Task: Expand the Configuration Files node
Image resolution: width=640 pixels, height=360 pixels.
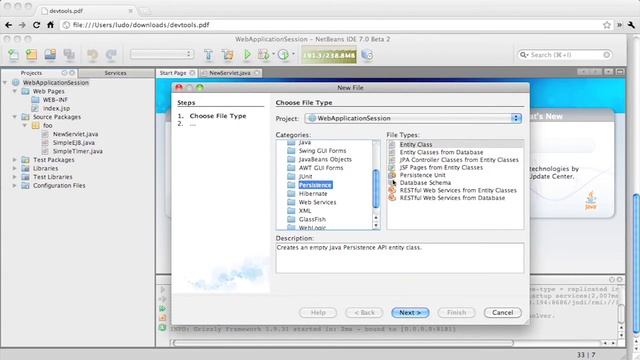Action: pos(15,185)
